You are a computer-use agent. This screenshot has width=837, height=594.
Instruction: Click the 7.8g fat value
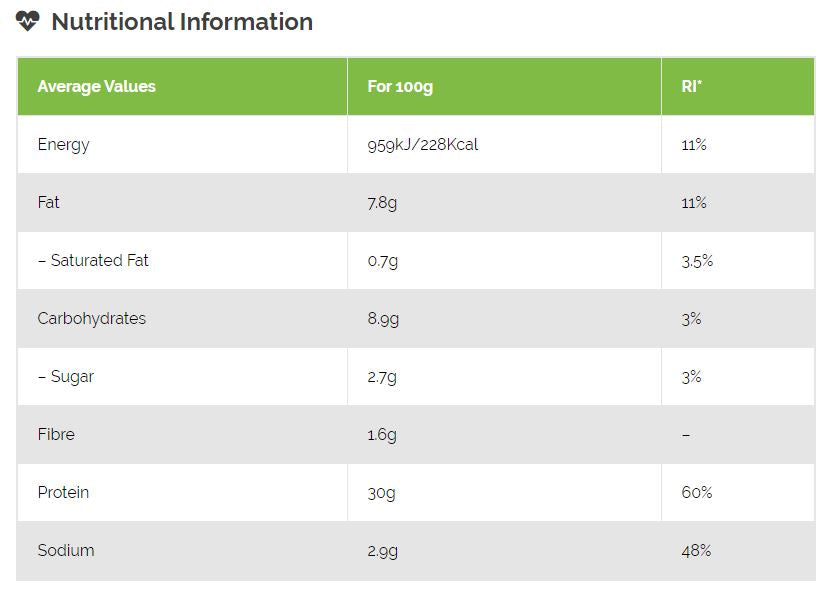pyautogui.click(x=382, y=203)
